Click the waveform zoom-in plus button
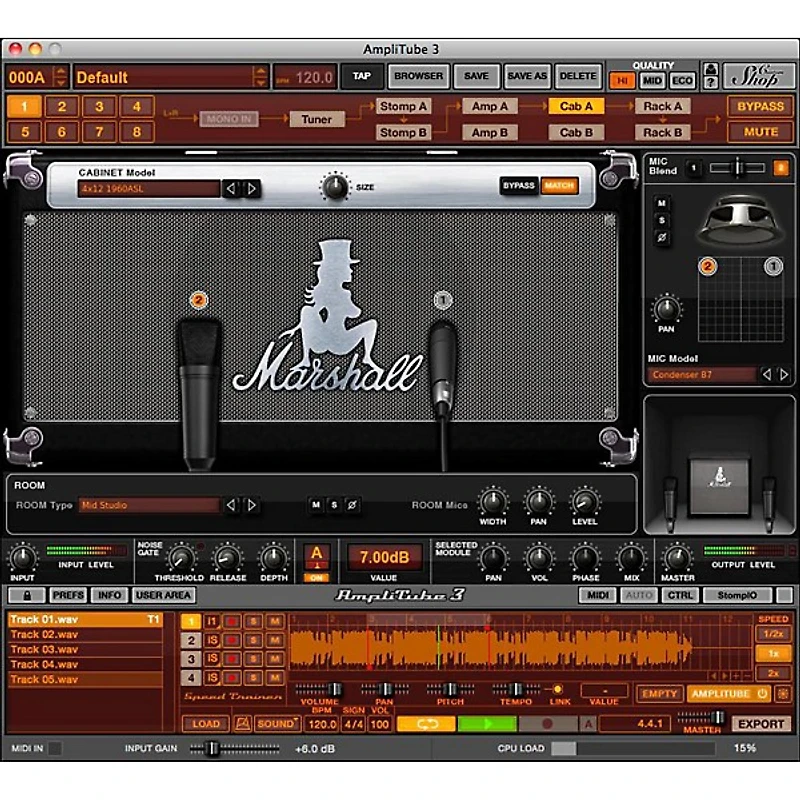Image resolution: width=800 pixels, height=800 pixels. pyautogui.click(x=736, y=676)
